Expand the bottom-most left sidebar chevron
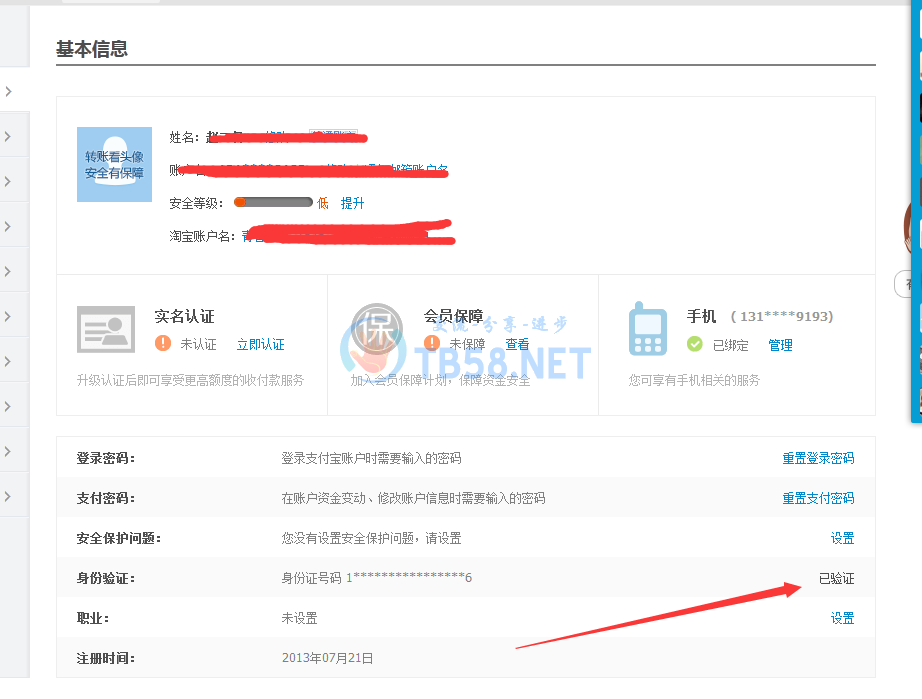 point(8,496)
